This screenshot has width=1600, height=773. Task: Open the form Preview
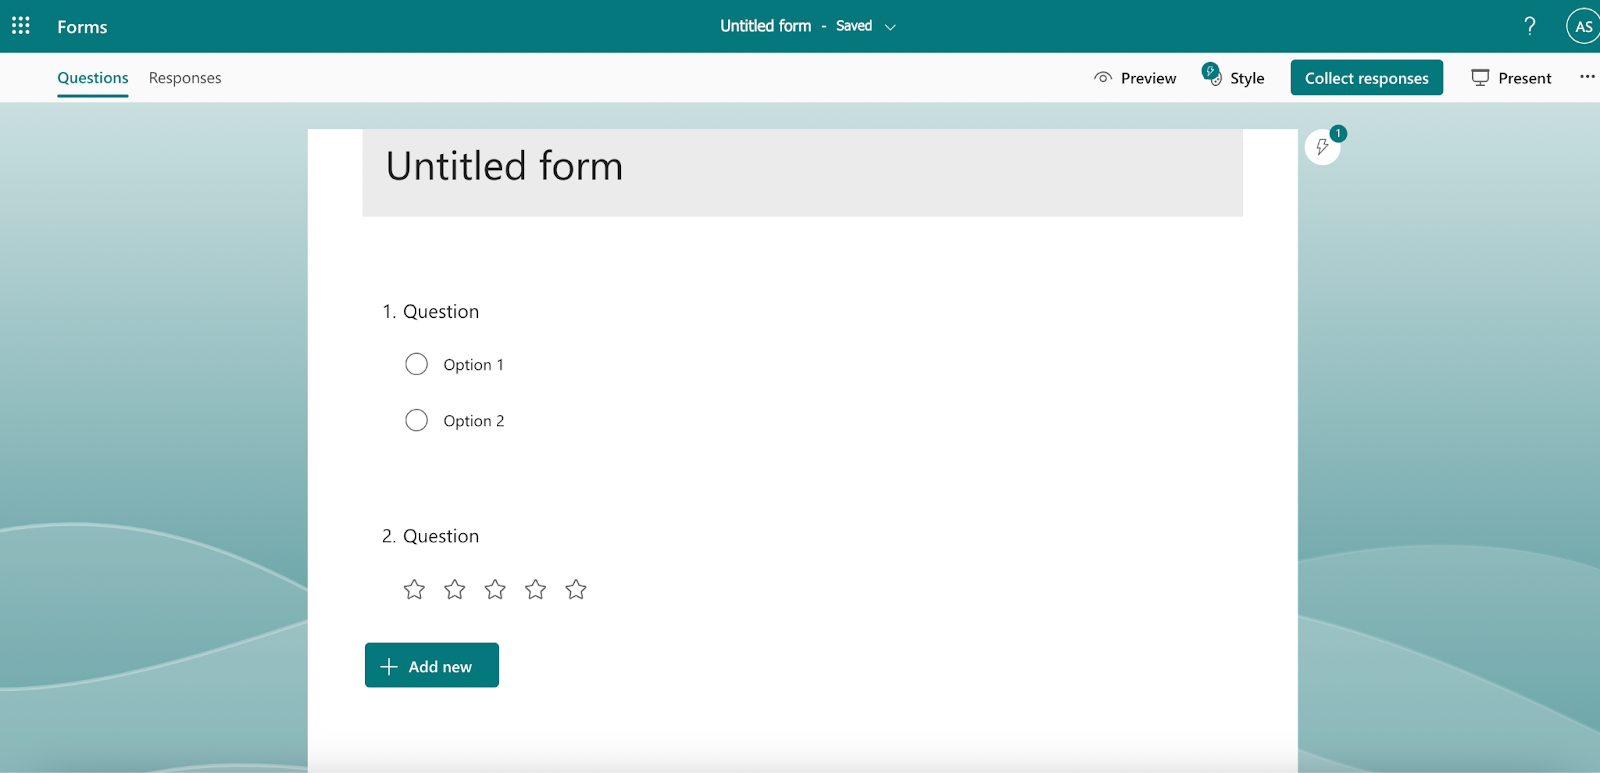click(x=1135, y=78)
